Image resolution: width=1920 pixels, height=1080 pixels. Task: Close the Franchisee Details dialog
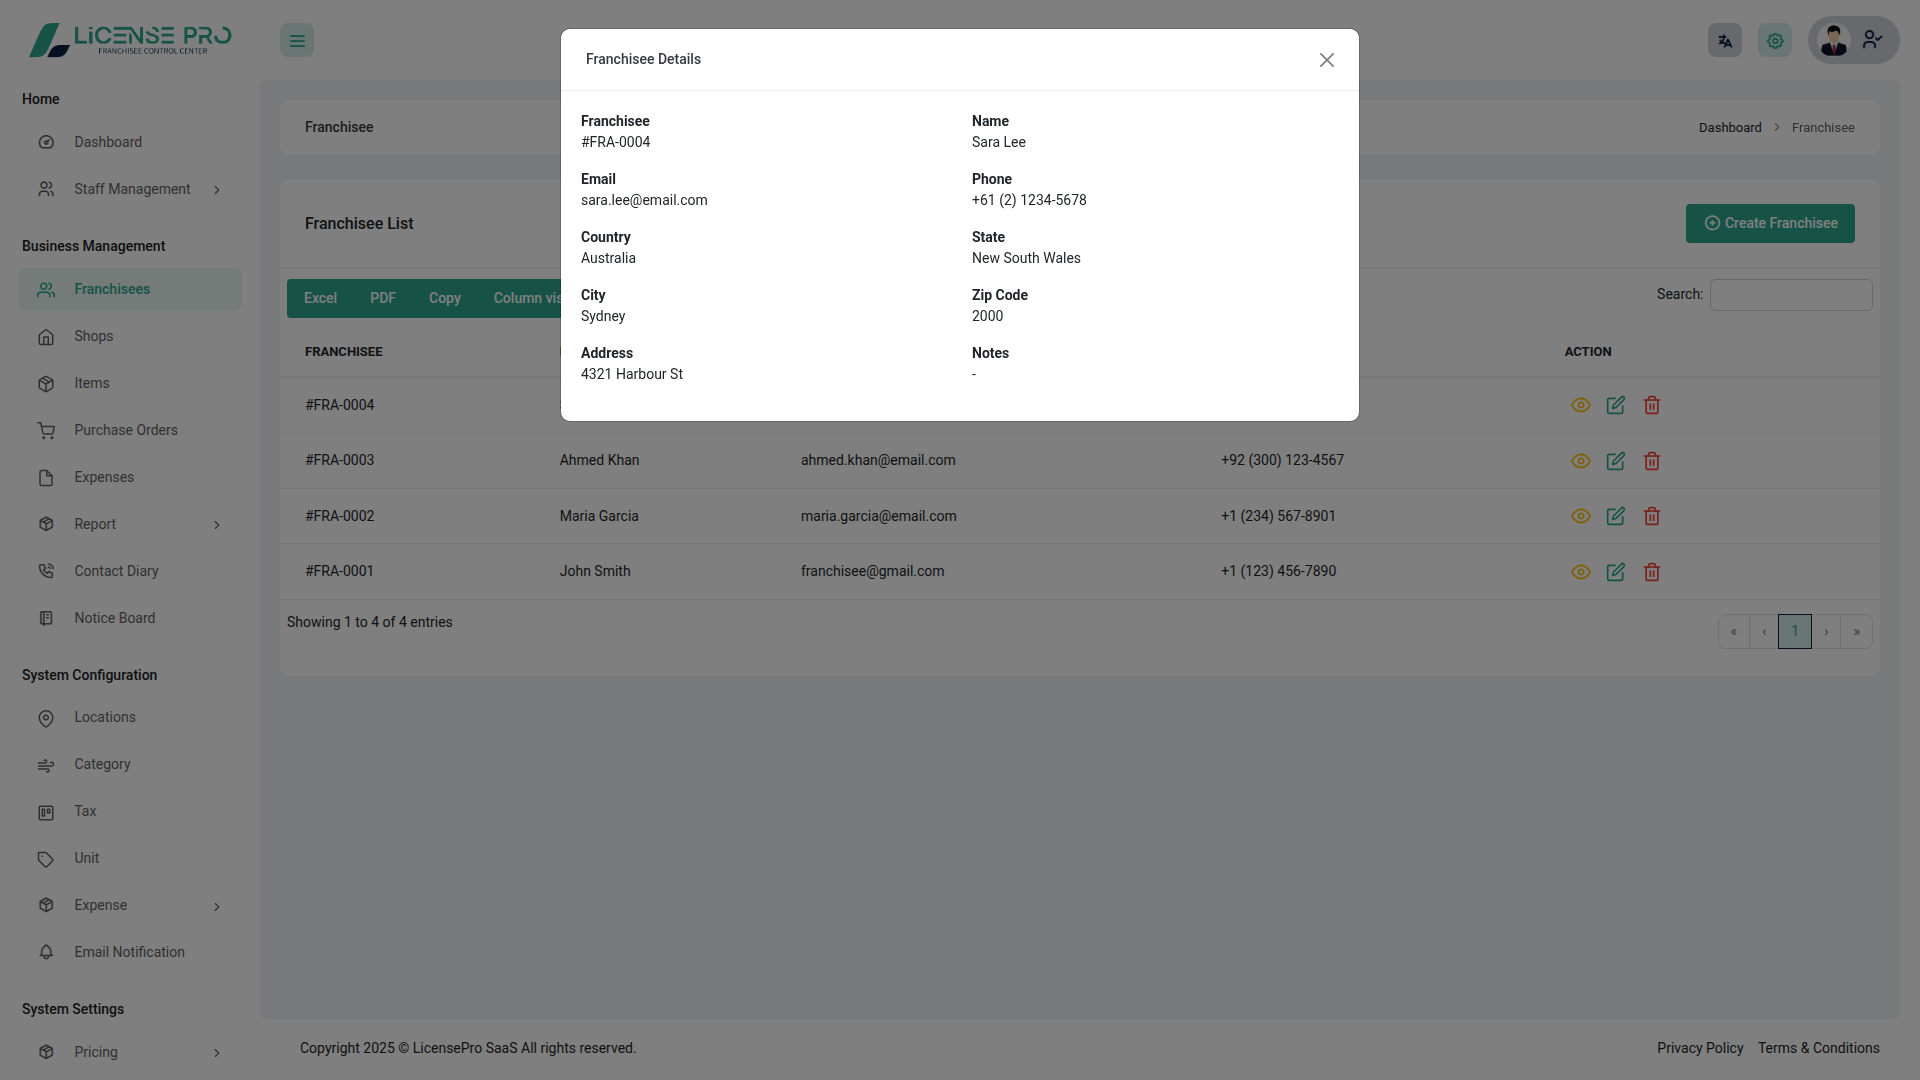(x=1326, y=60)
